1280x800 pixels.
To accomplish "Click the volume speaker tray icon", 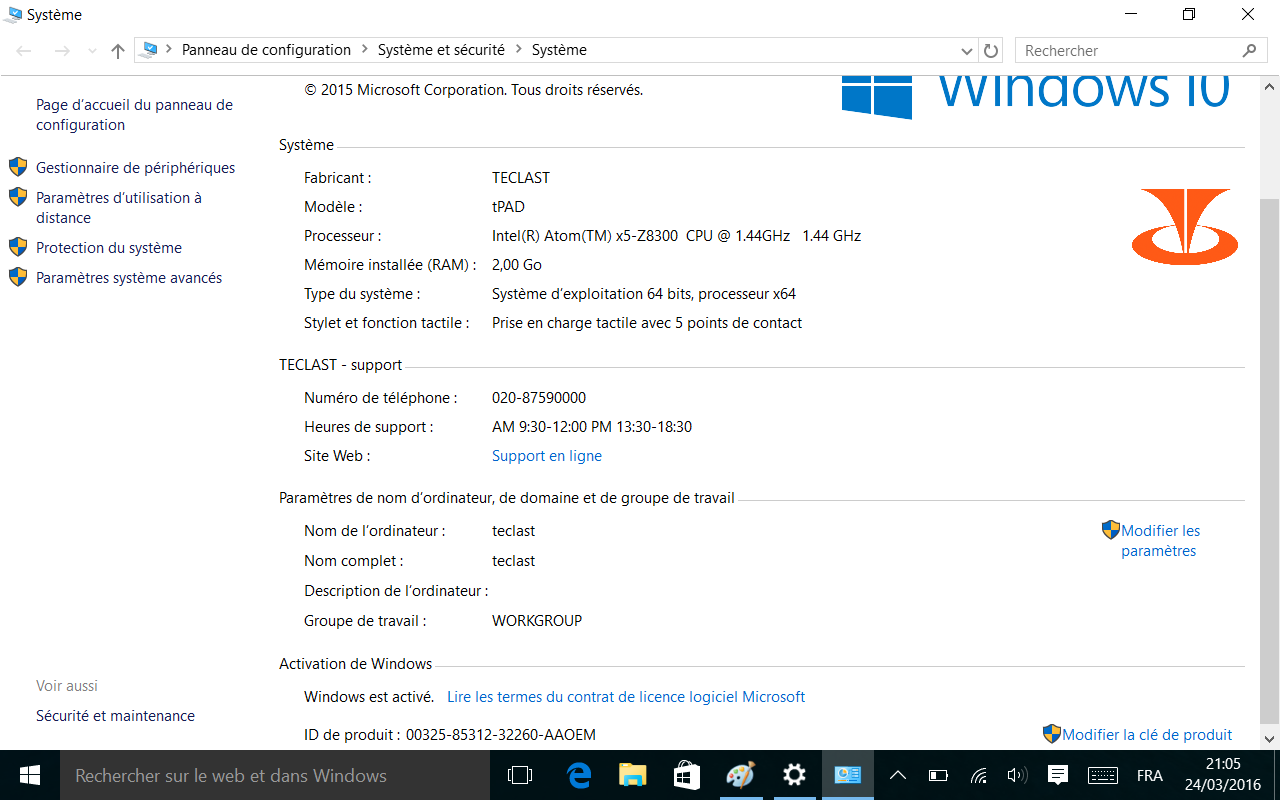I will pos(1017,775).
